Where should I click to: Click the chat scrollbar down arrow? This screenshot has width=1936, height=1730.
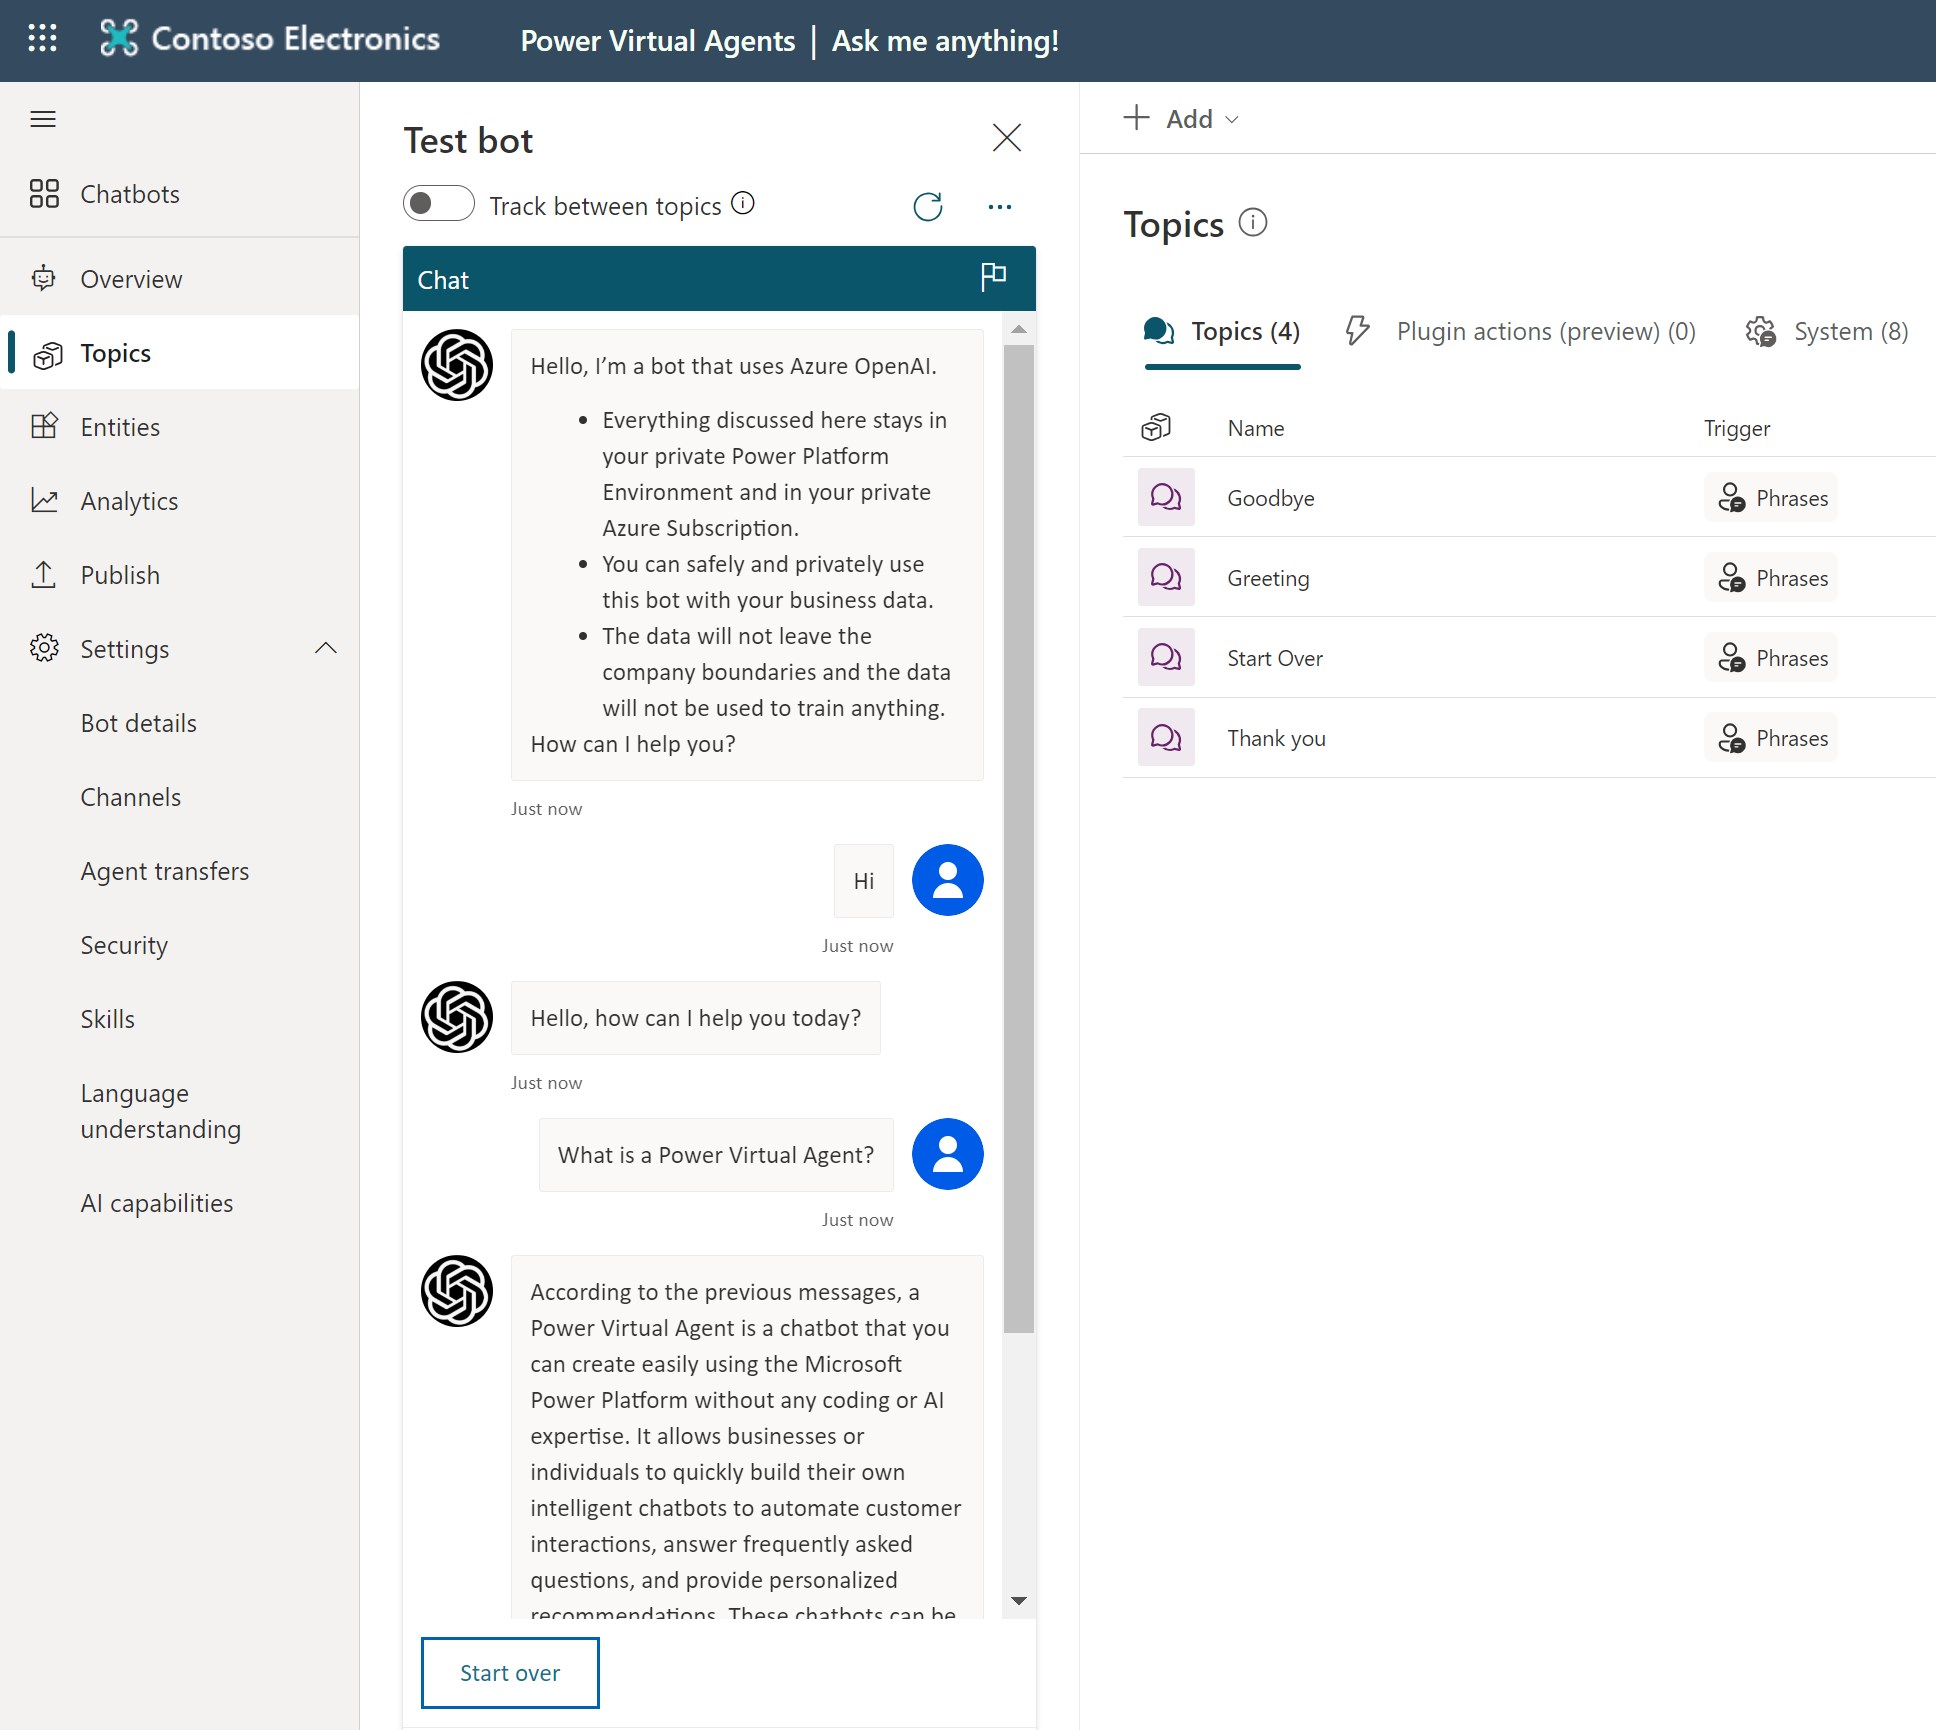tap(1019, 1600)
